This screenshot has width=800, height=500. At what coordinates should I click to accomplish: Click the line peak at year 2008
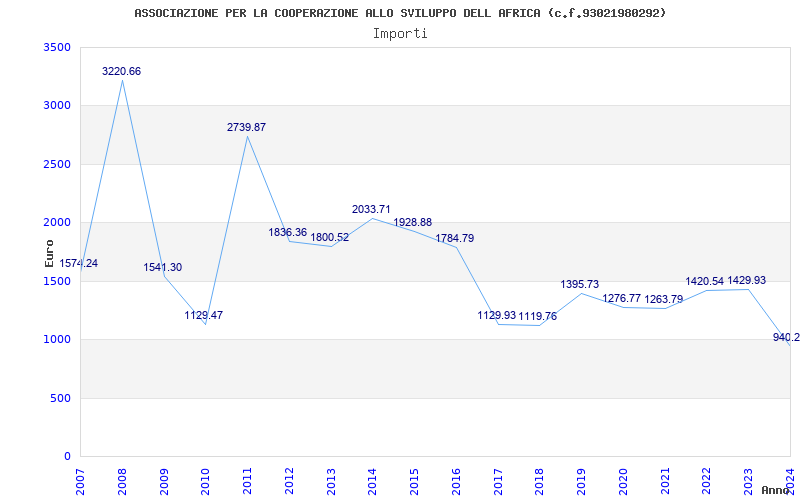(x=122, y=80)
